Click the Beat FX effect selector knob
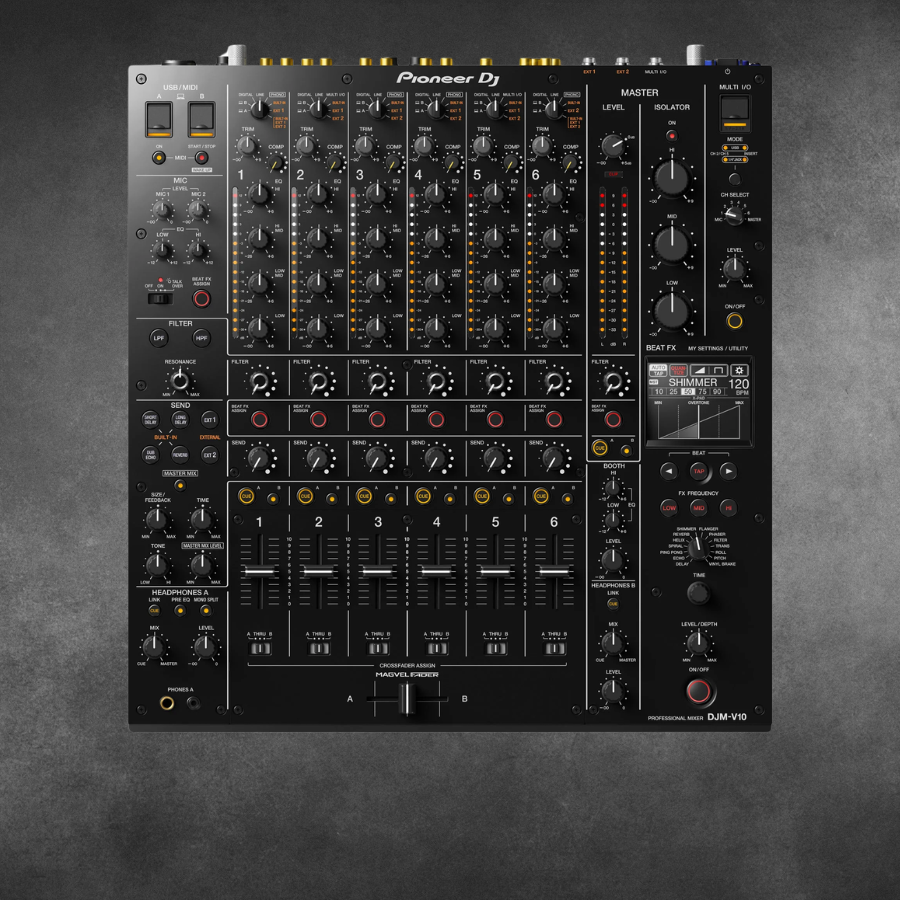This screenshot has height=900, width=900. 698,547
